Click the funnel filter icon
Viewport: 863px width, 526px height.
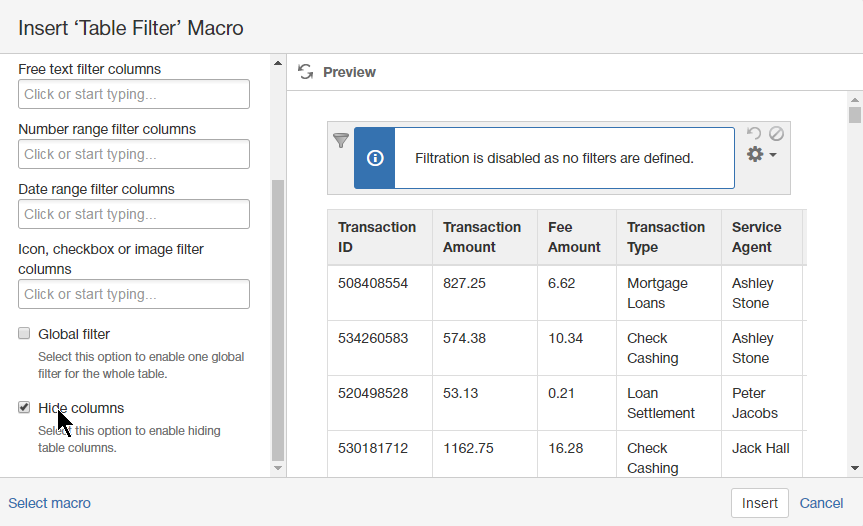tap(340, 141)
